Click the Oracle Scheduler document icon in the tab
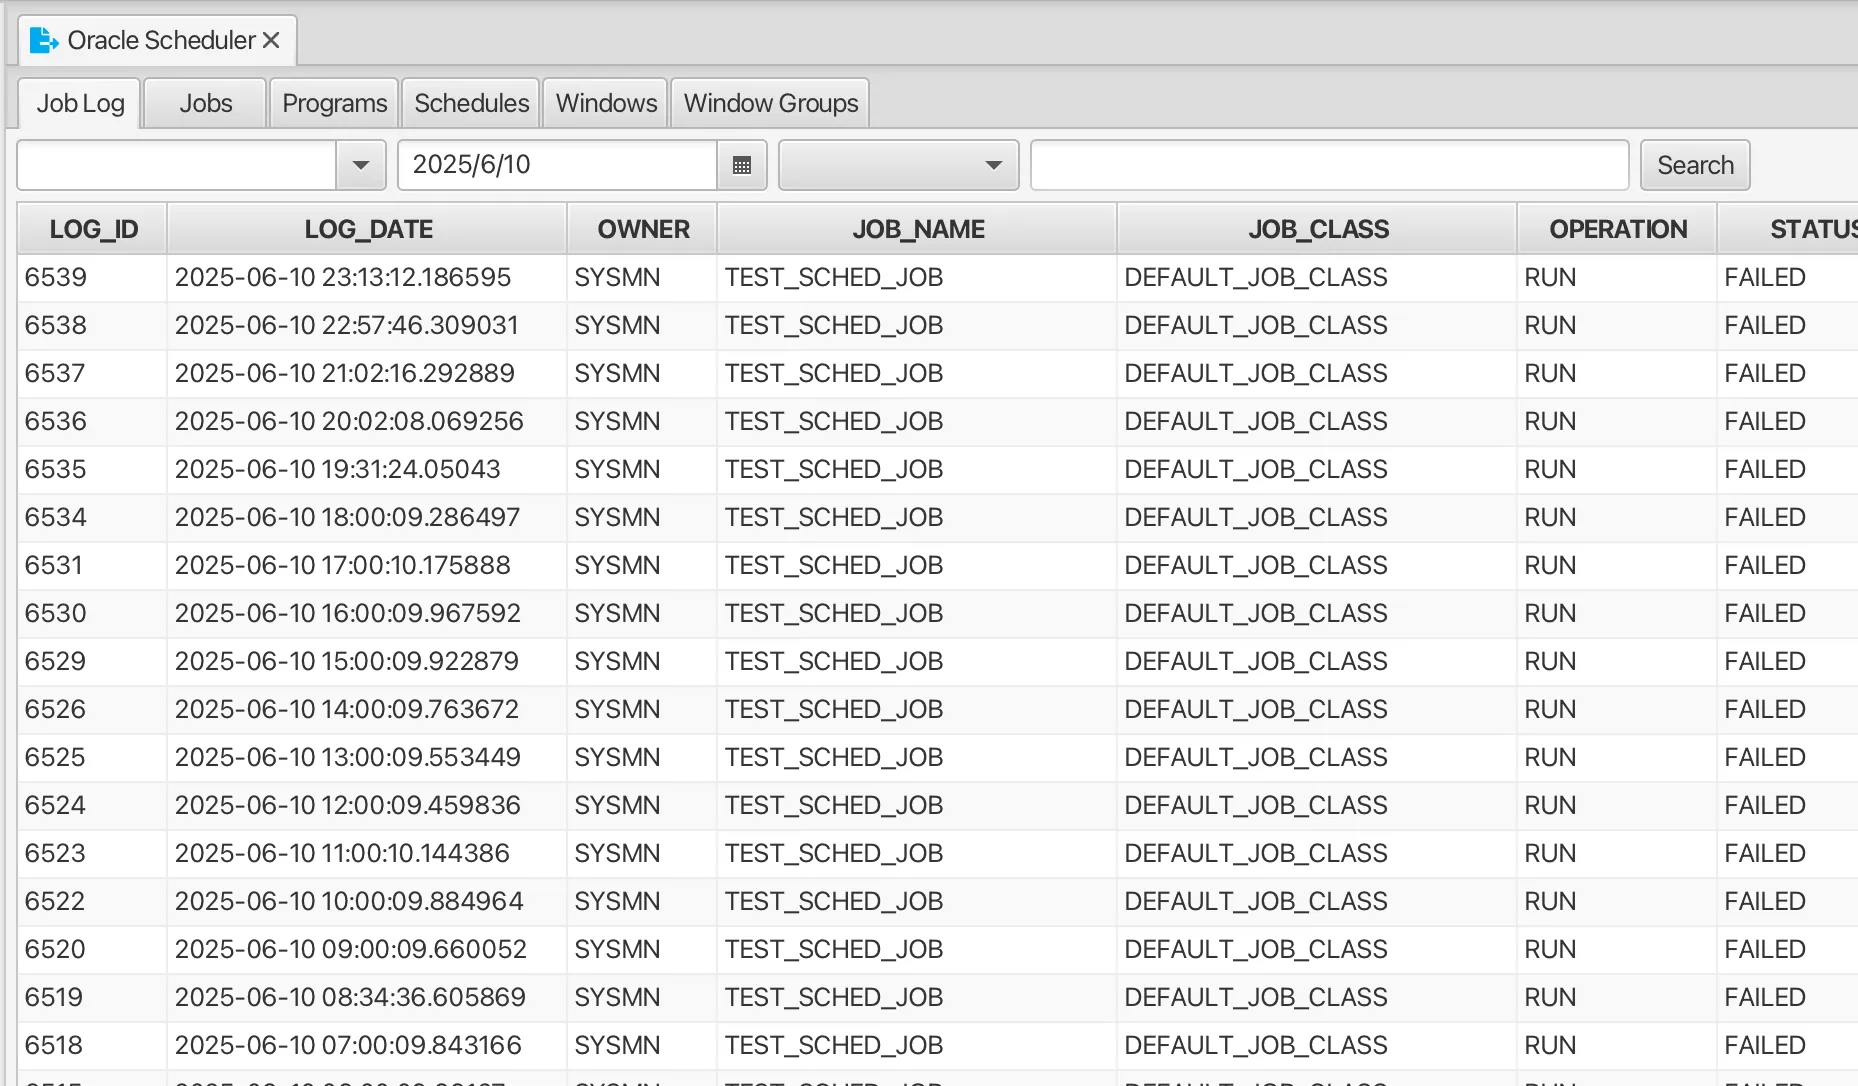 pos(44,40)
